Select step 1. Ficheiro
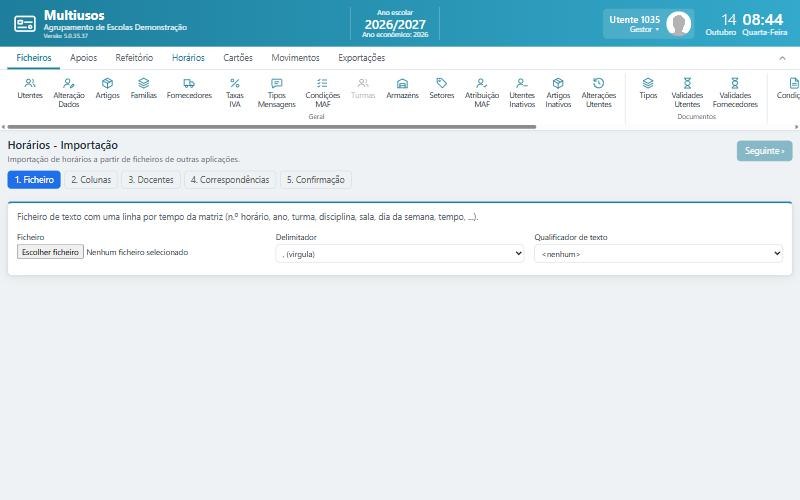Image resolution: width=800 pixels, height=500 pixels. 34,180
